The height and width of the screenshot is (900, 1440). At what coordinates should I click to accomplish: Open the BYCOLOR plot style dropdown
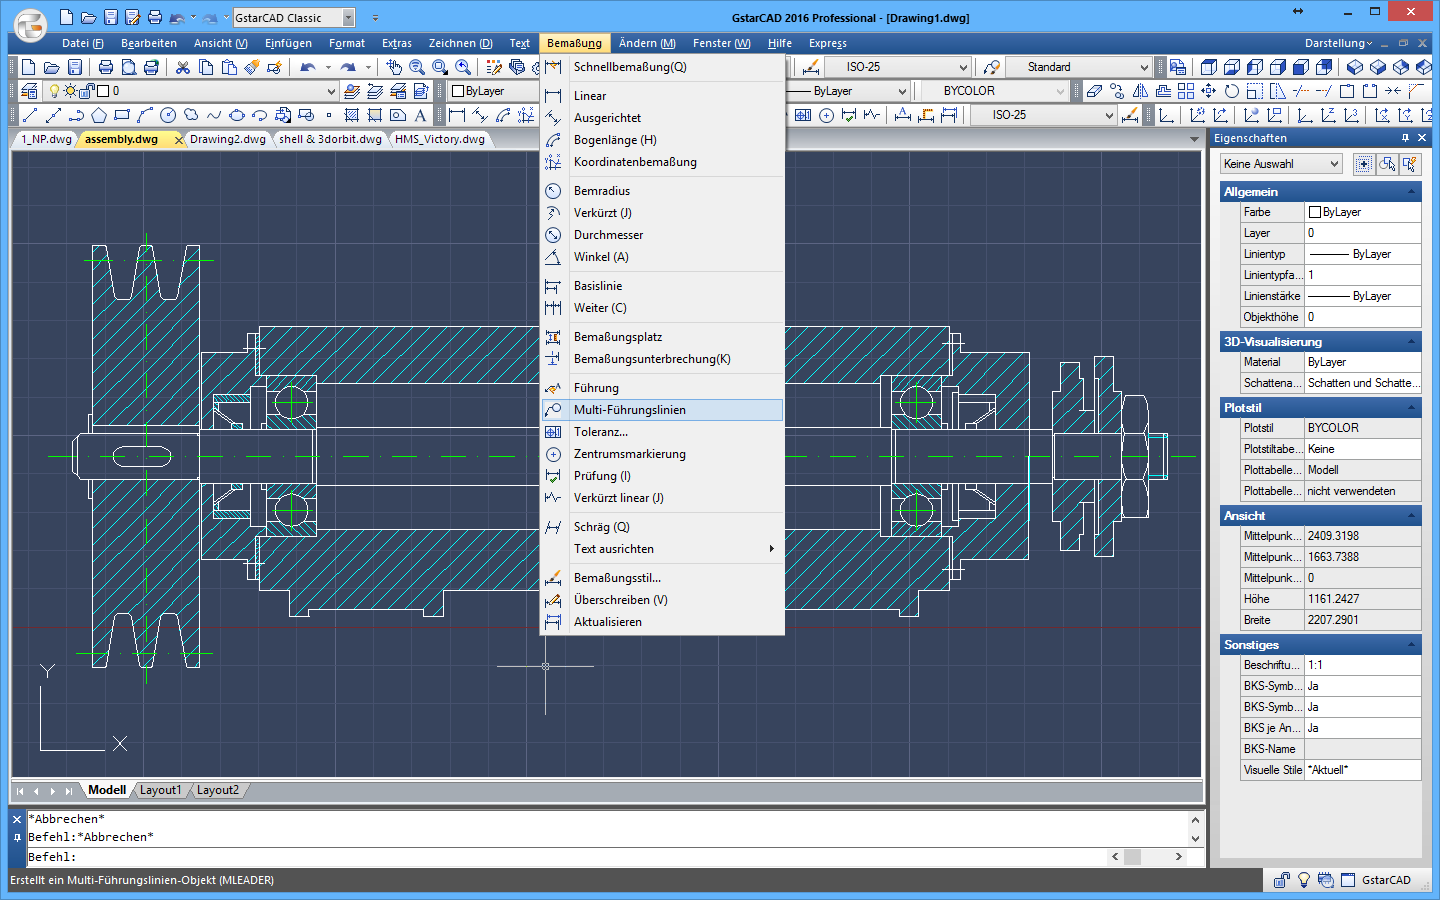(x=1060, y=91)
